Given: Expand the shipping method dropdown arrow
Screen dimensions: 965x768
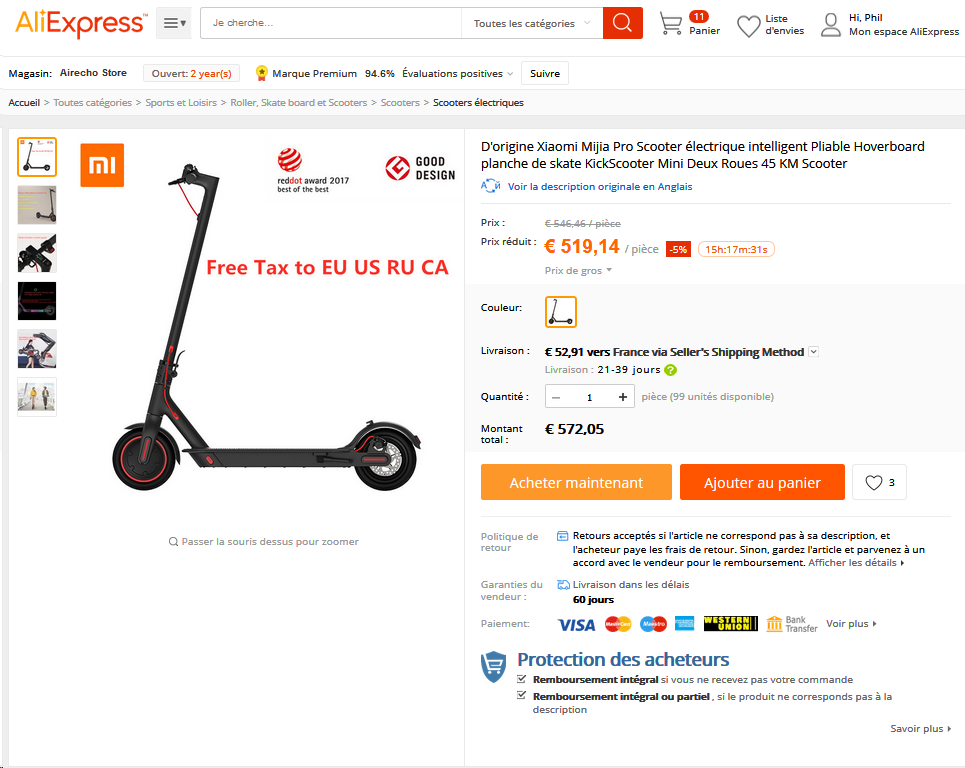Looking at the screenshot, I should tap(814, 351).
